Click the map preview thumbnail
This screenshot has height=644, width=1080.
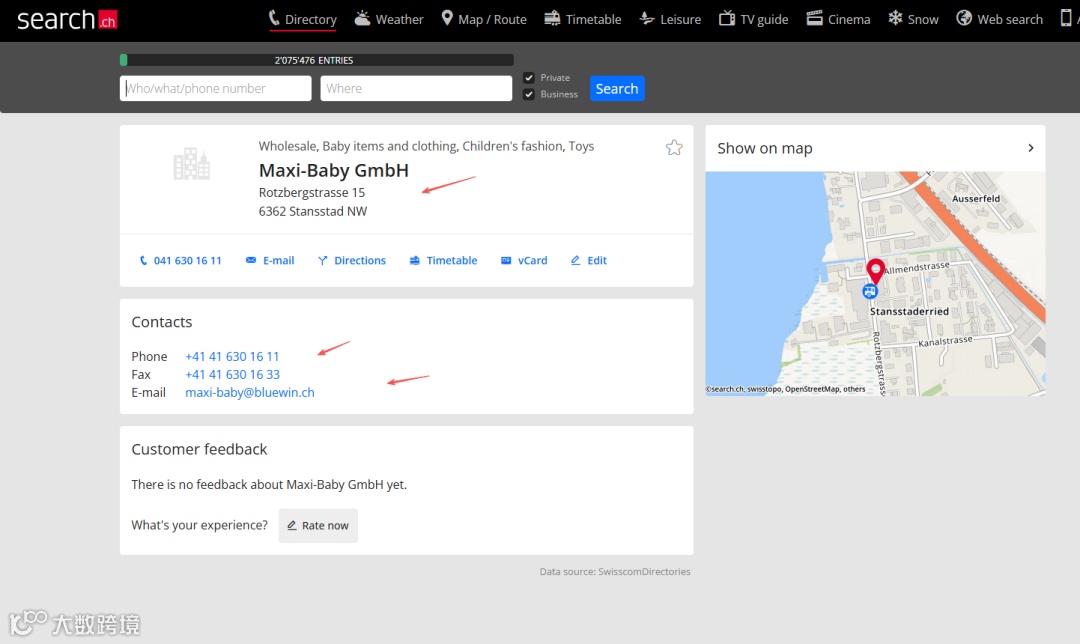point(875,284)
